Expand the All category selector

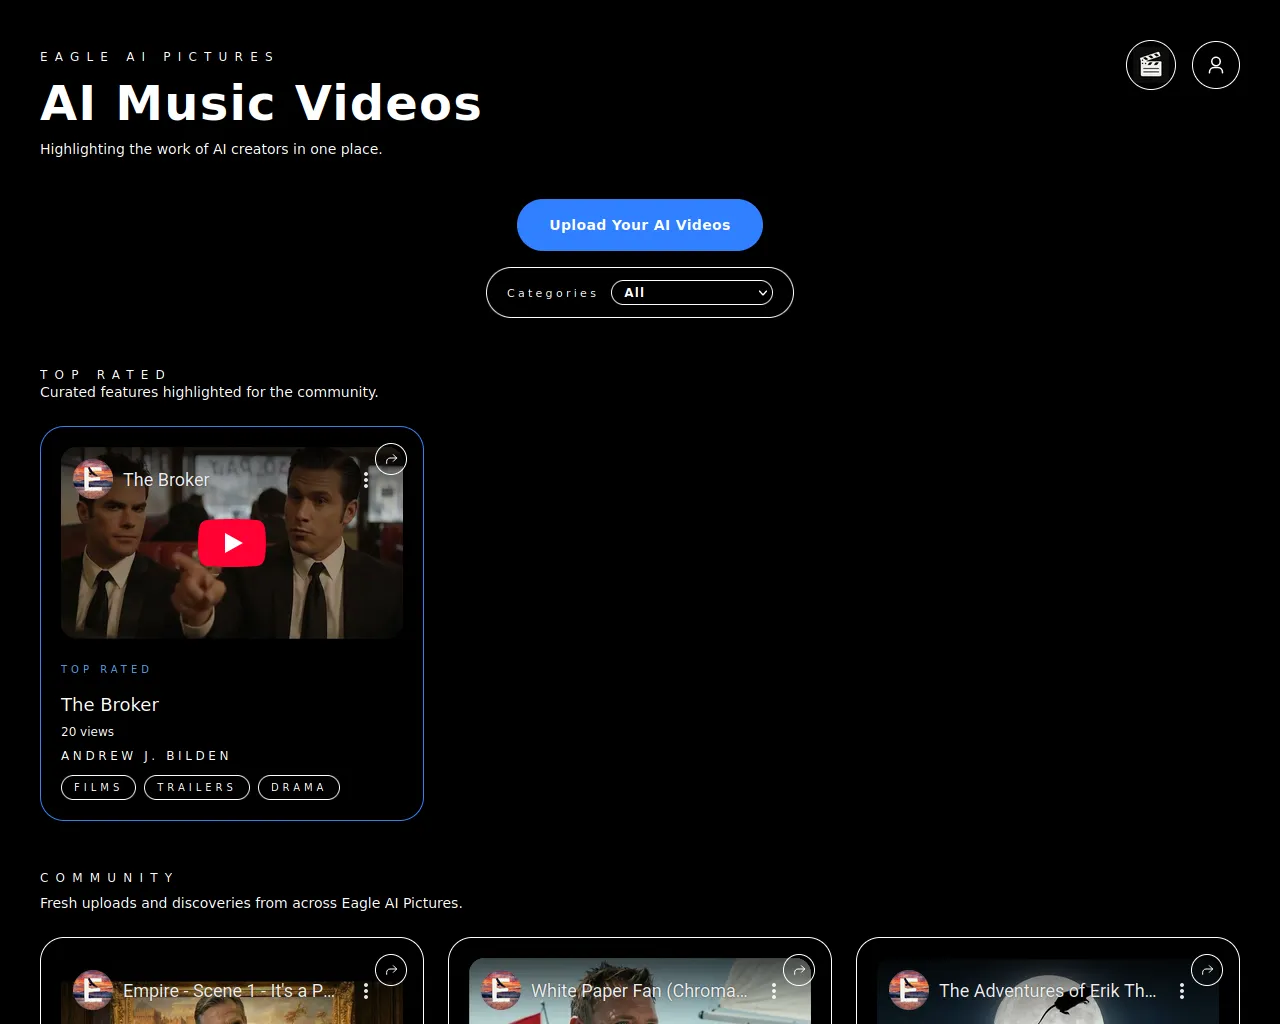692,292
